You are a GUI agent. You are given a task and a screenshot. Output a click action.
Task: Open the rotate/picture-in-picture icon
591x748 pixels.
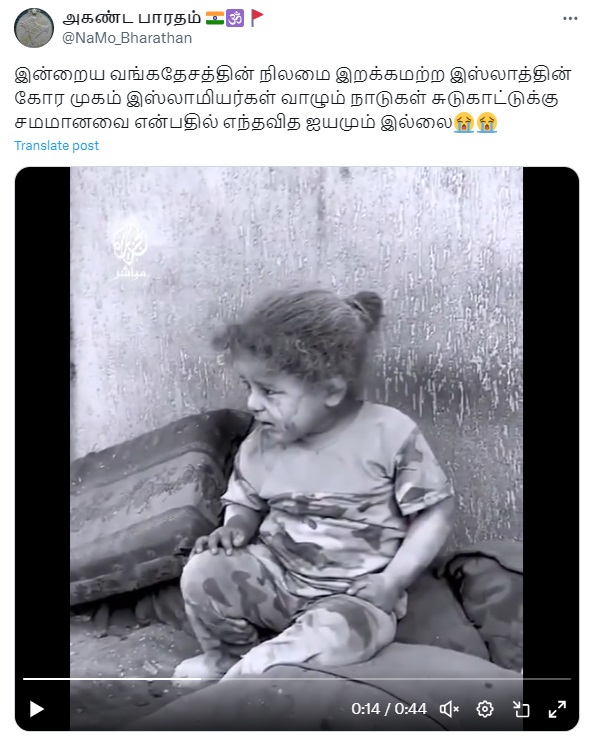pyautogui.click(x=521, y=709)
